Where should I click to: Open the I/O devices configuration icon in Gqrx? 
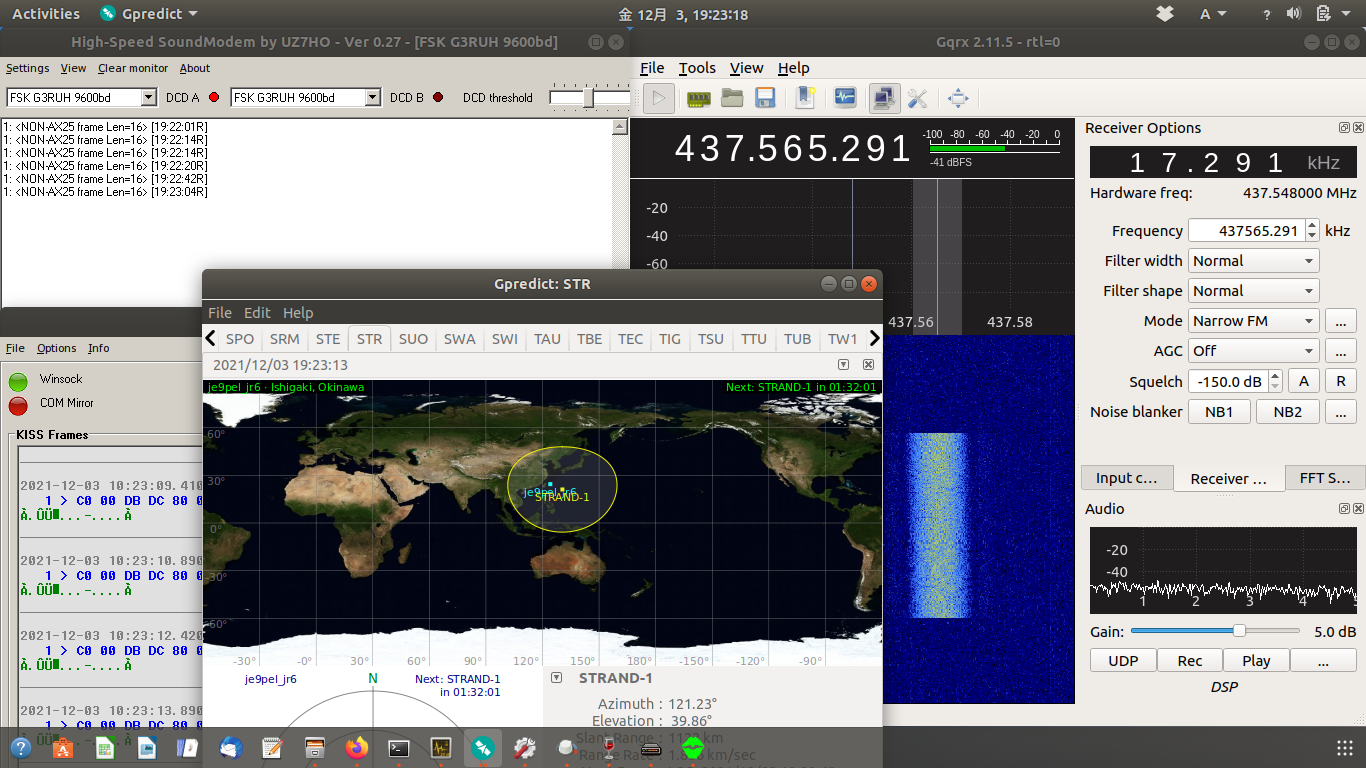[x=699, y=98]
